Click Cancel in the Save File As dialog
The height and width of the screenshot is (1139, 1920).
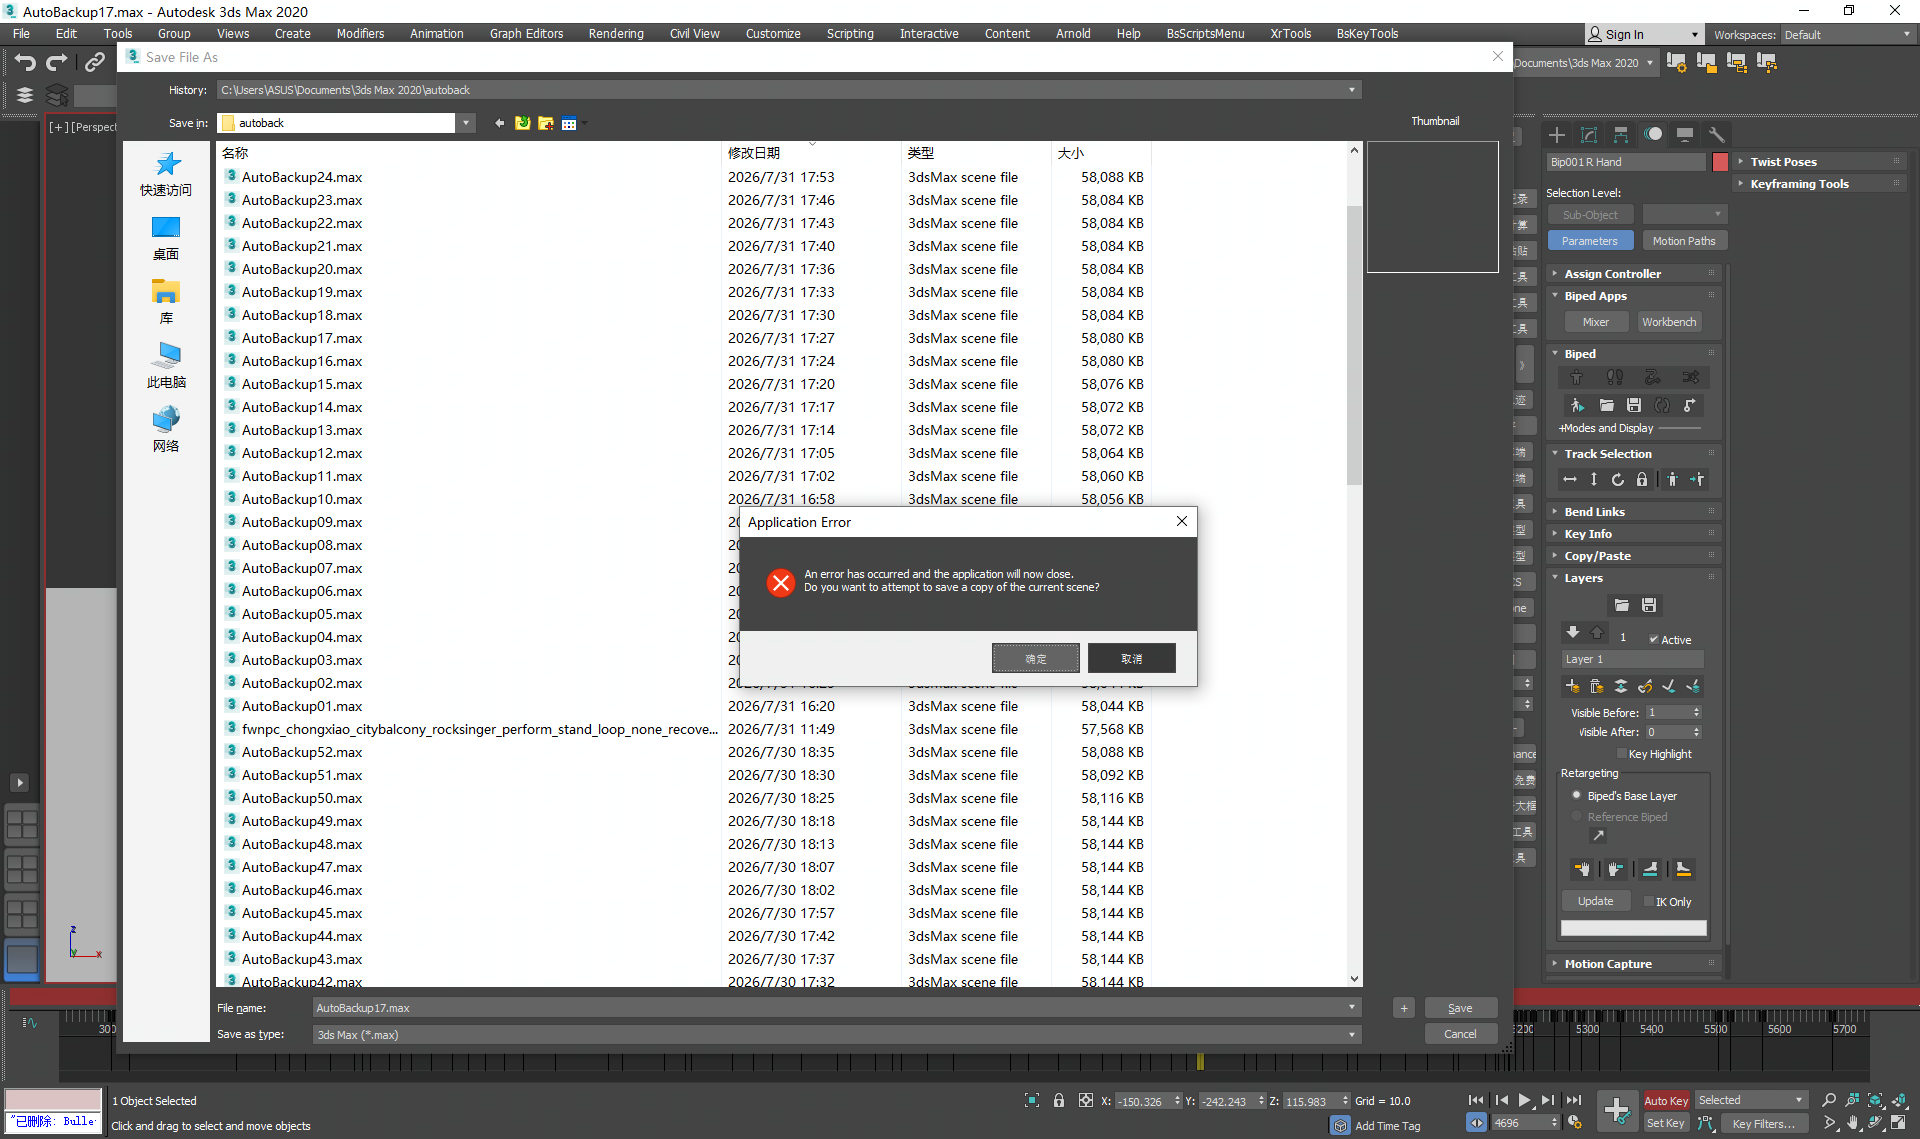coord(1460,1034)
